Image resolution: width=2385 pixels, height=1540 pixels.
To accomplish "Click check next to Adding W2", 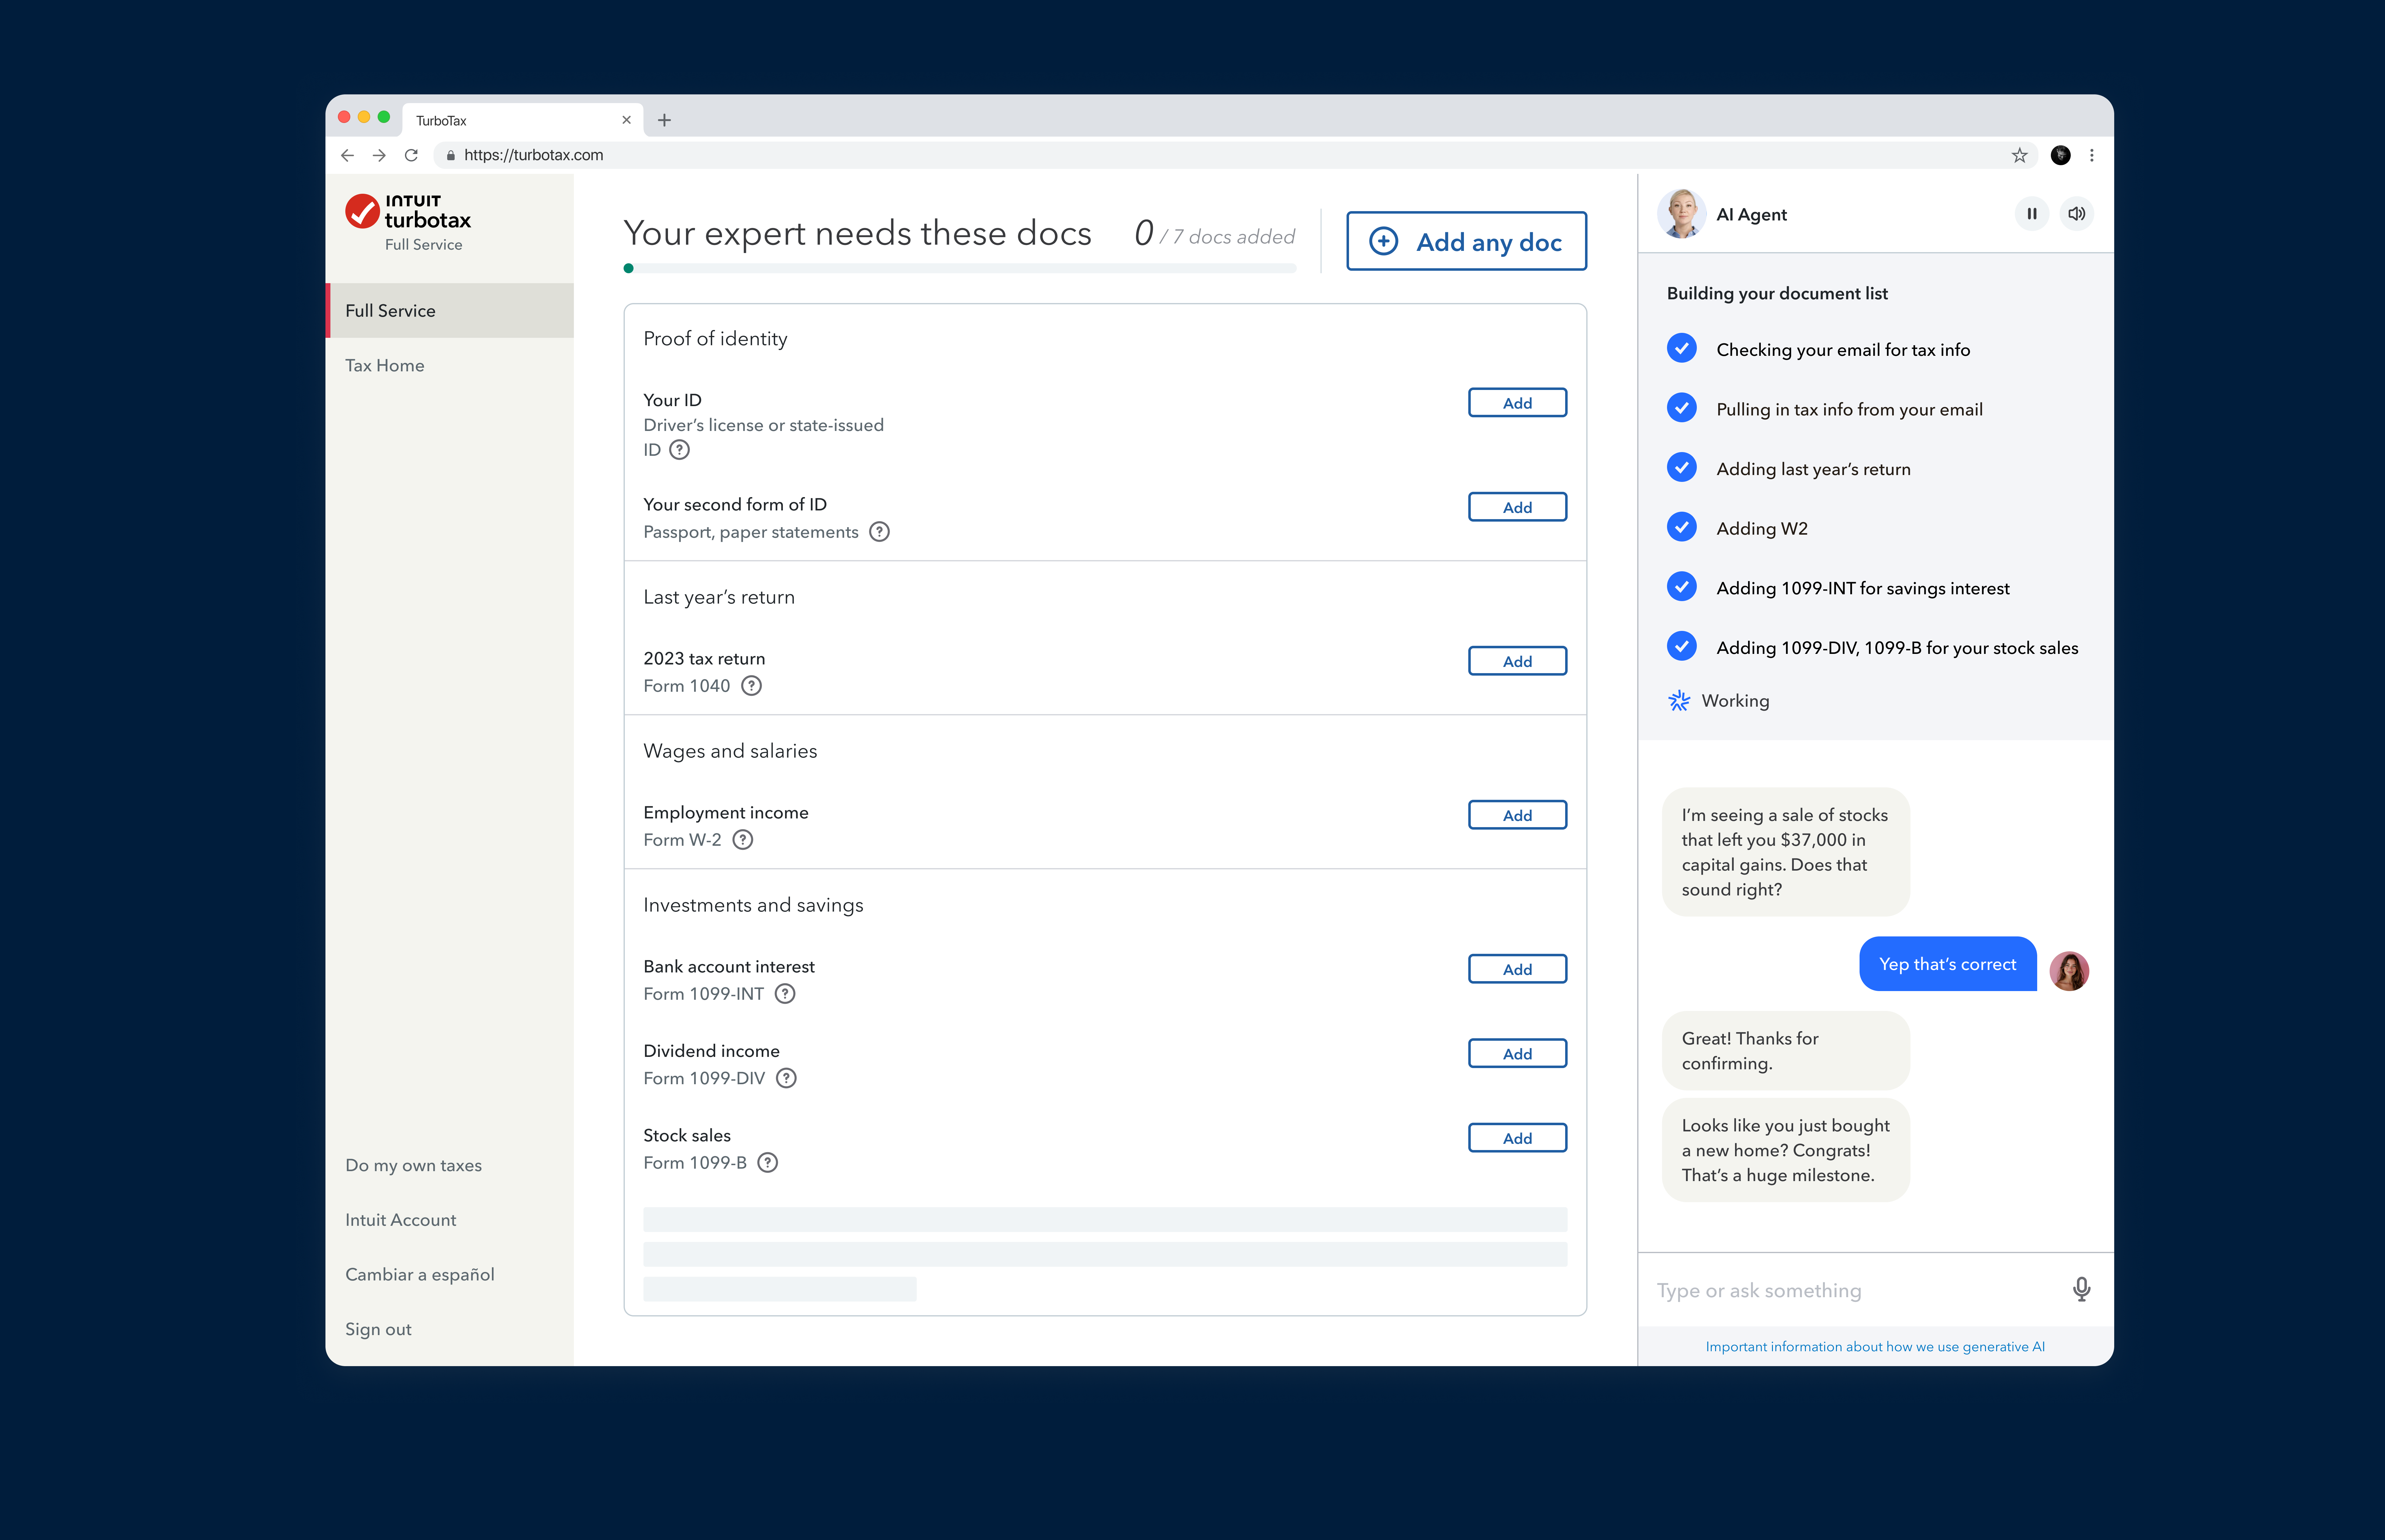I will pos(1682,527).
